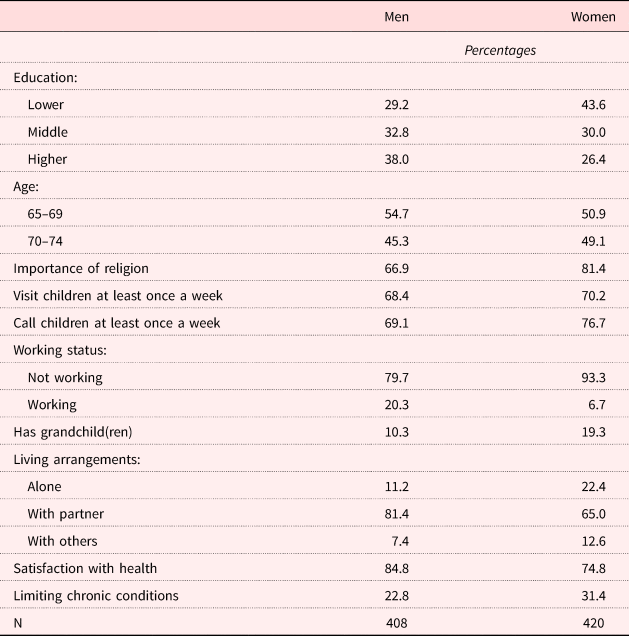Select the Not working row label
Screen dimensions: 629x636
tap(66, 377)
